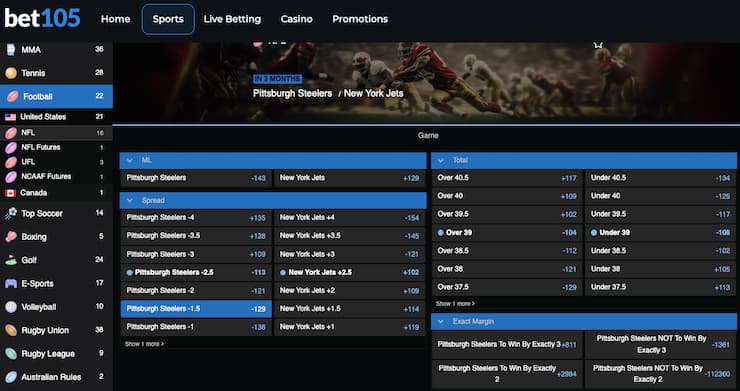
Task: Click the Volleyball icon
Action: (x=11, y=307)
